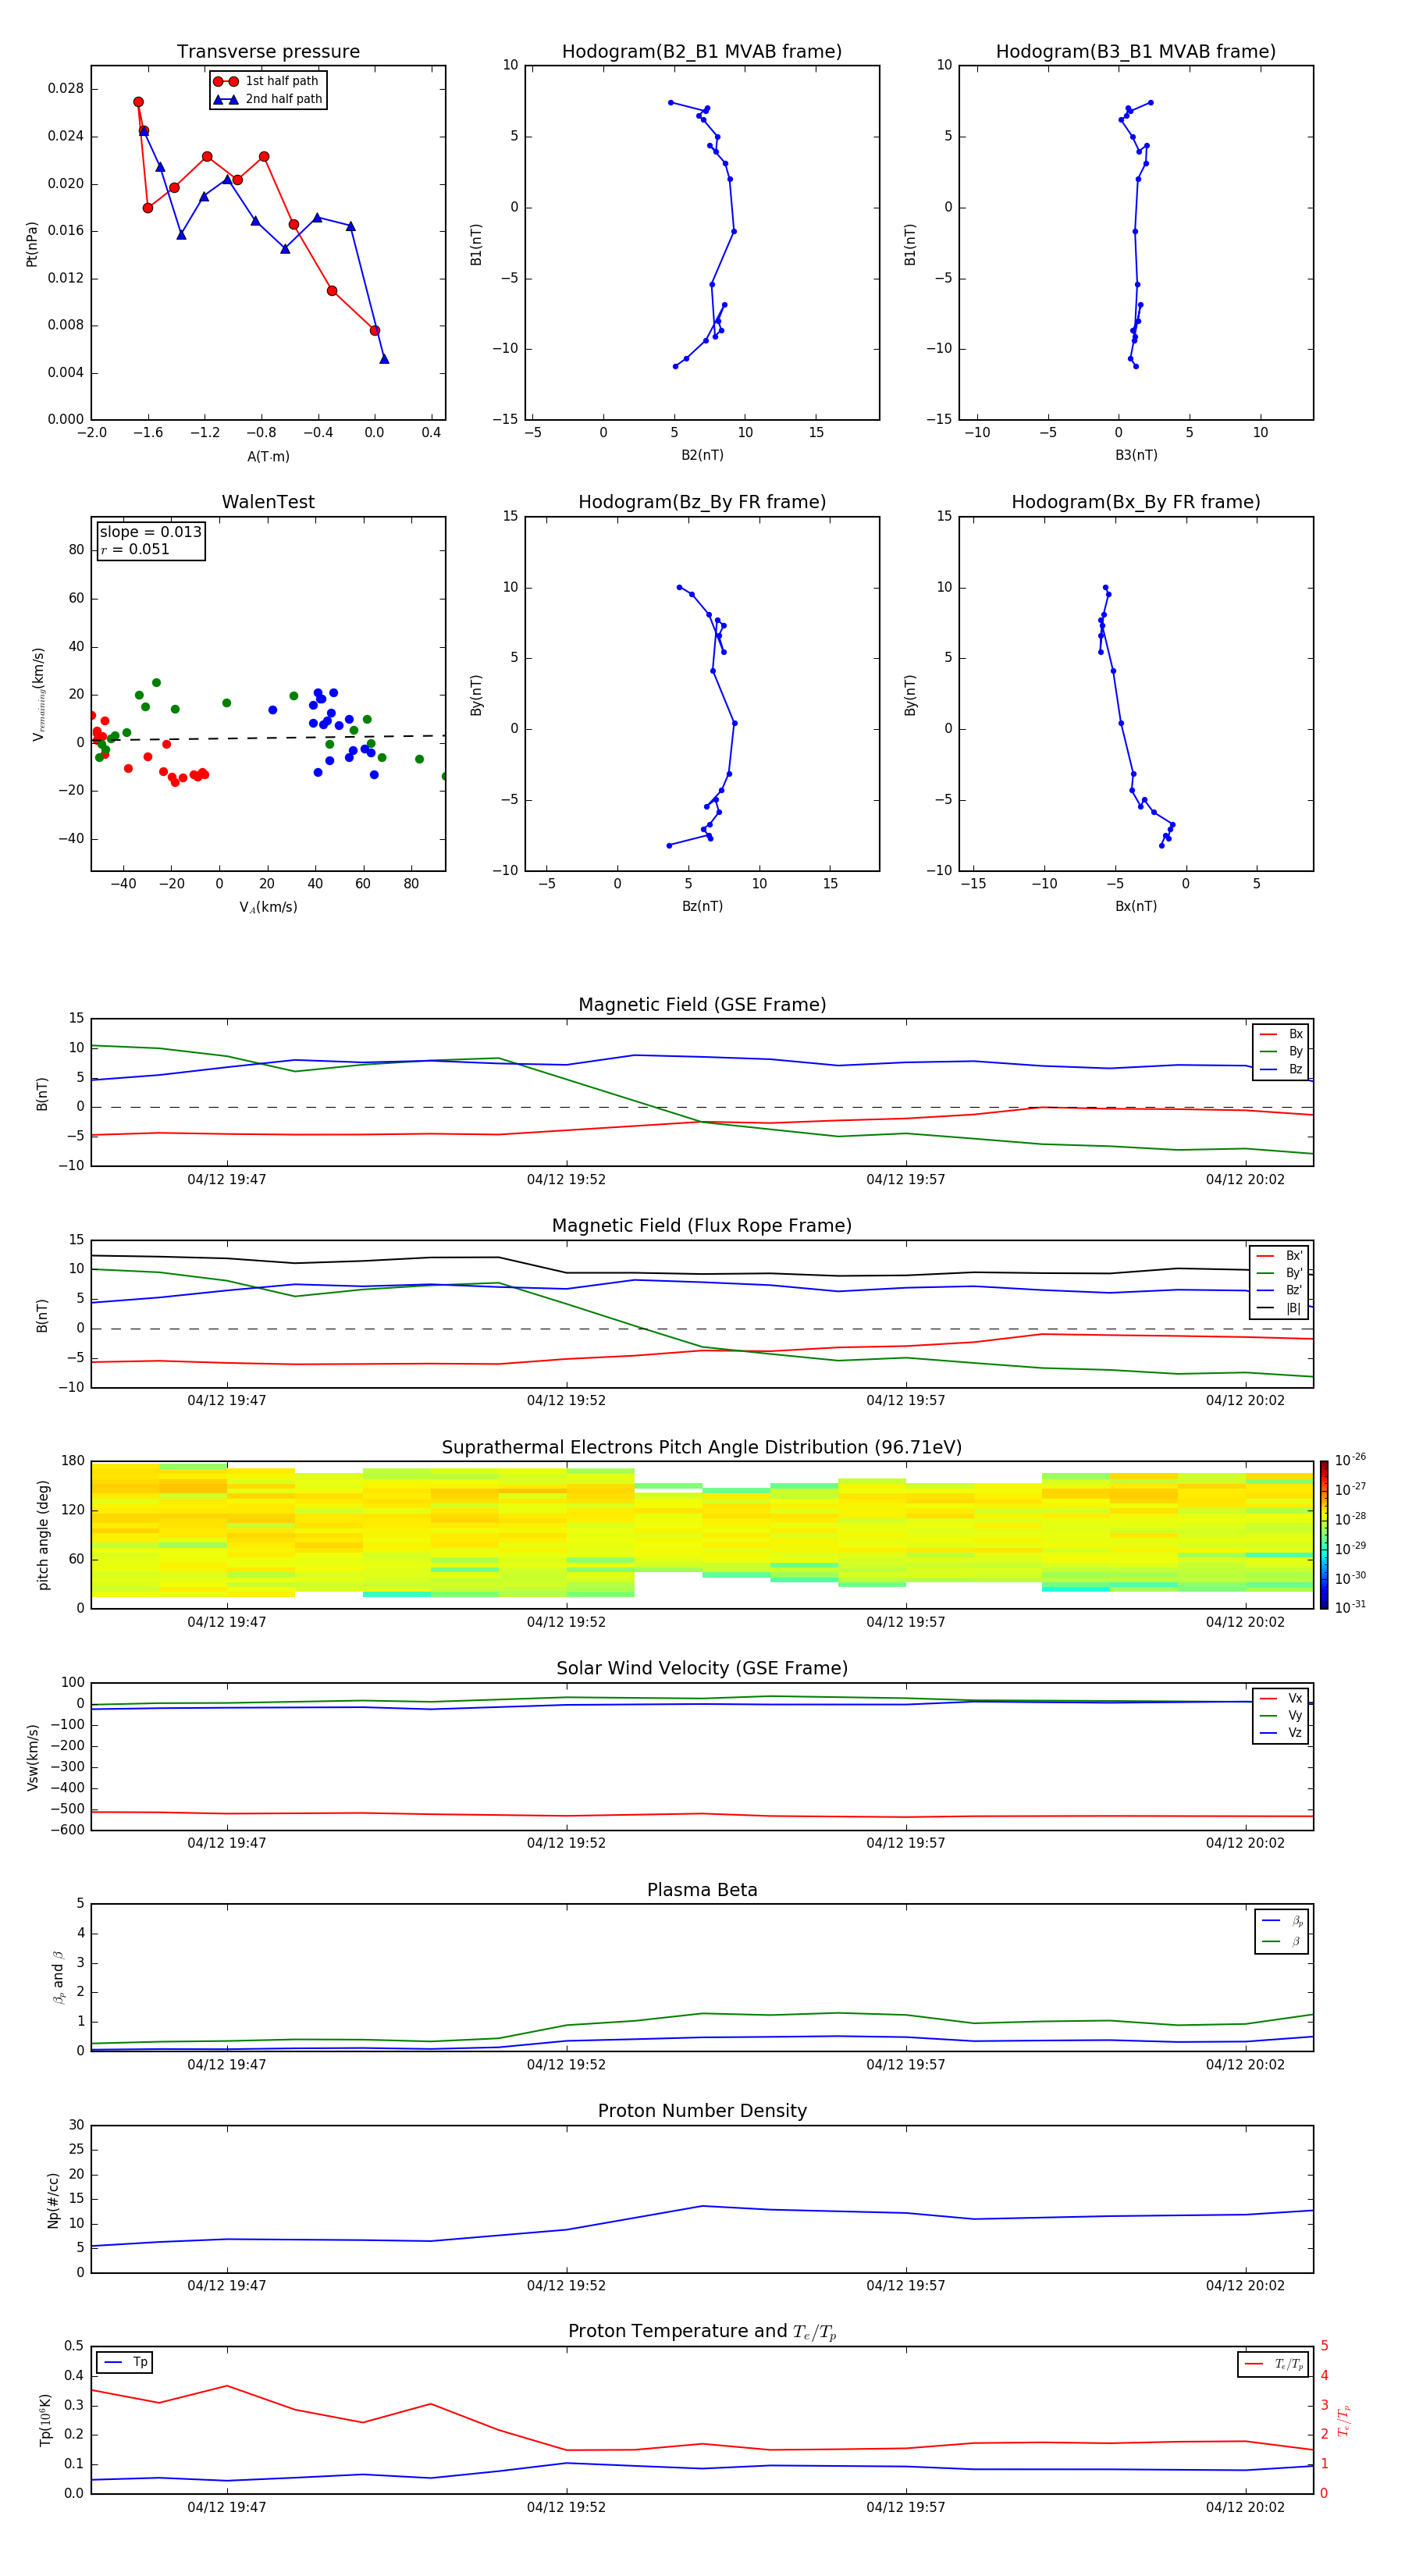Click 'Magnetic Field (Flux Rope Frame)' title
This screenshot has width=1405, height=2576.
click(x=702, y=1226)
